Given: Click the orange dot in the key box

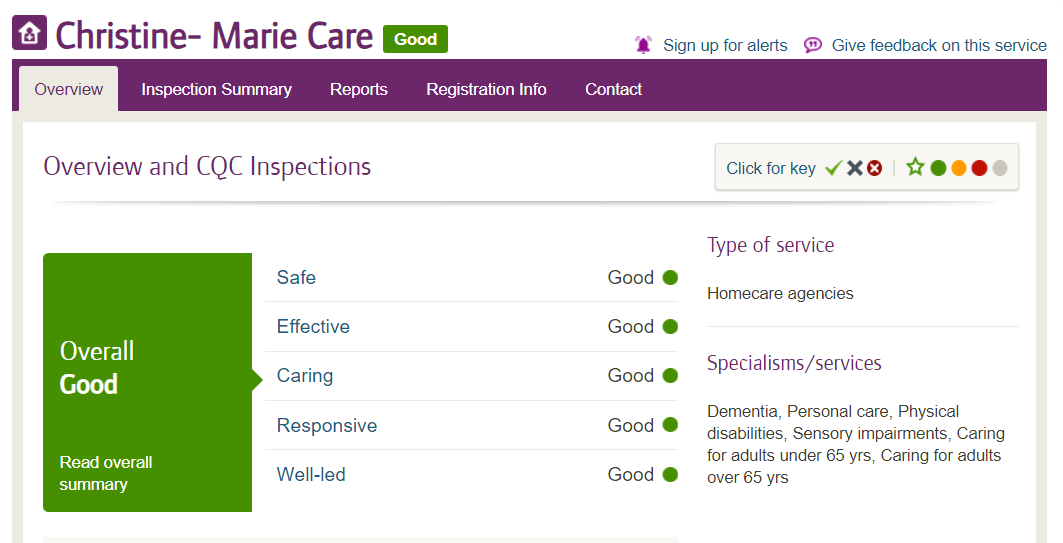Looking at the screenshot, I should pyautogui.click(x=959, y=167).
